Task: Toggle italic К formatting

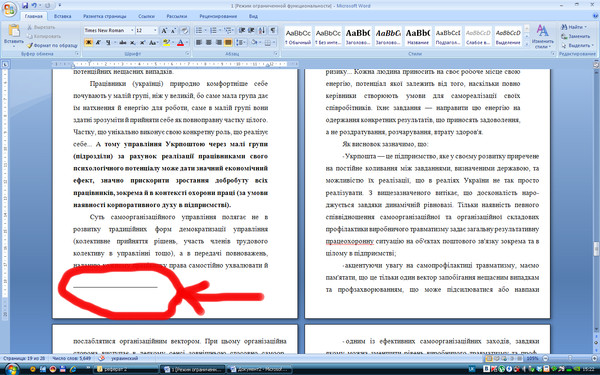Action: pyautogui.click(x=98, y=42)
